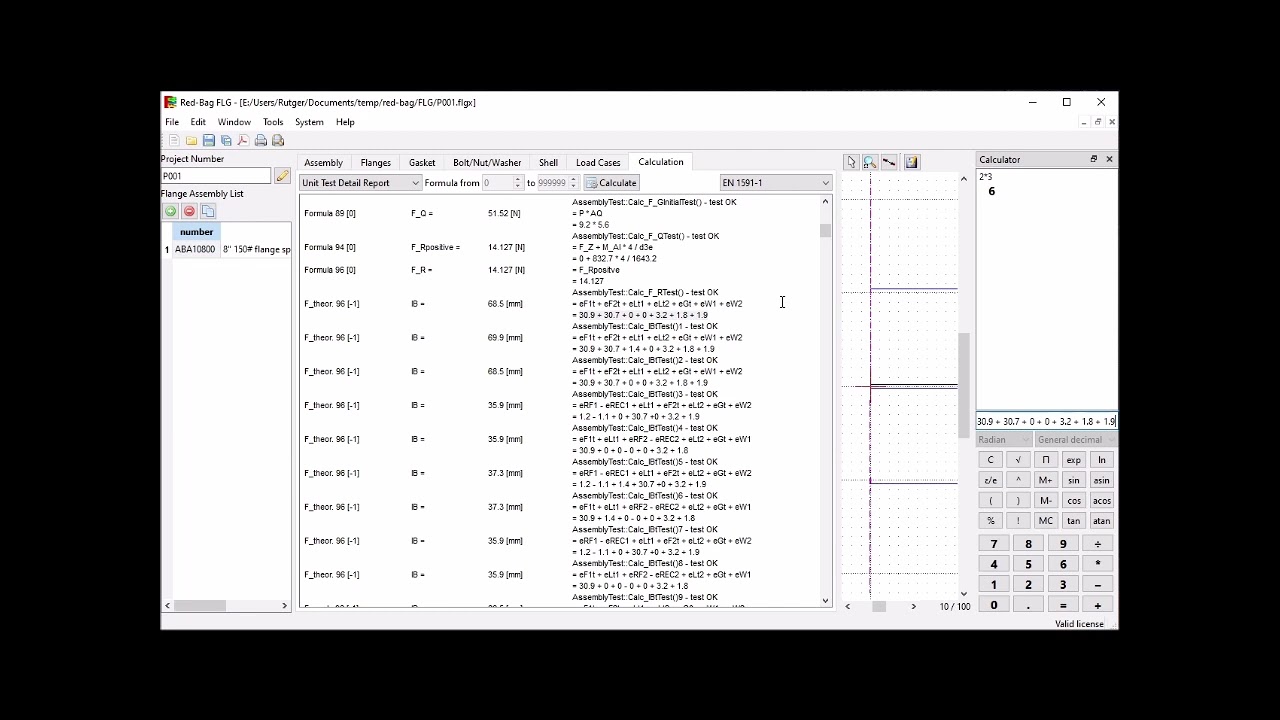Click the save drawing icon in the drawing toolbar

pos(912,162)
